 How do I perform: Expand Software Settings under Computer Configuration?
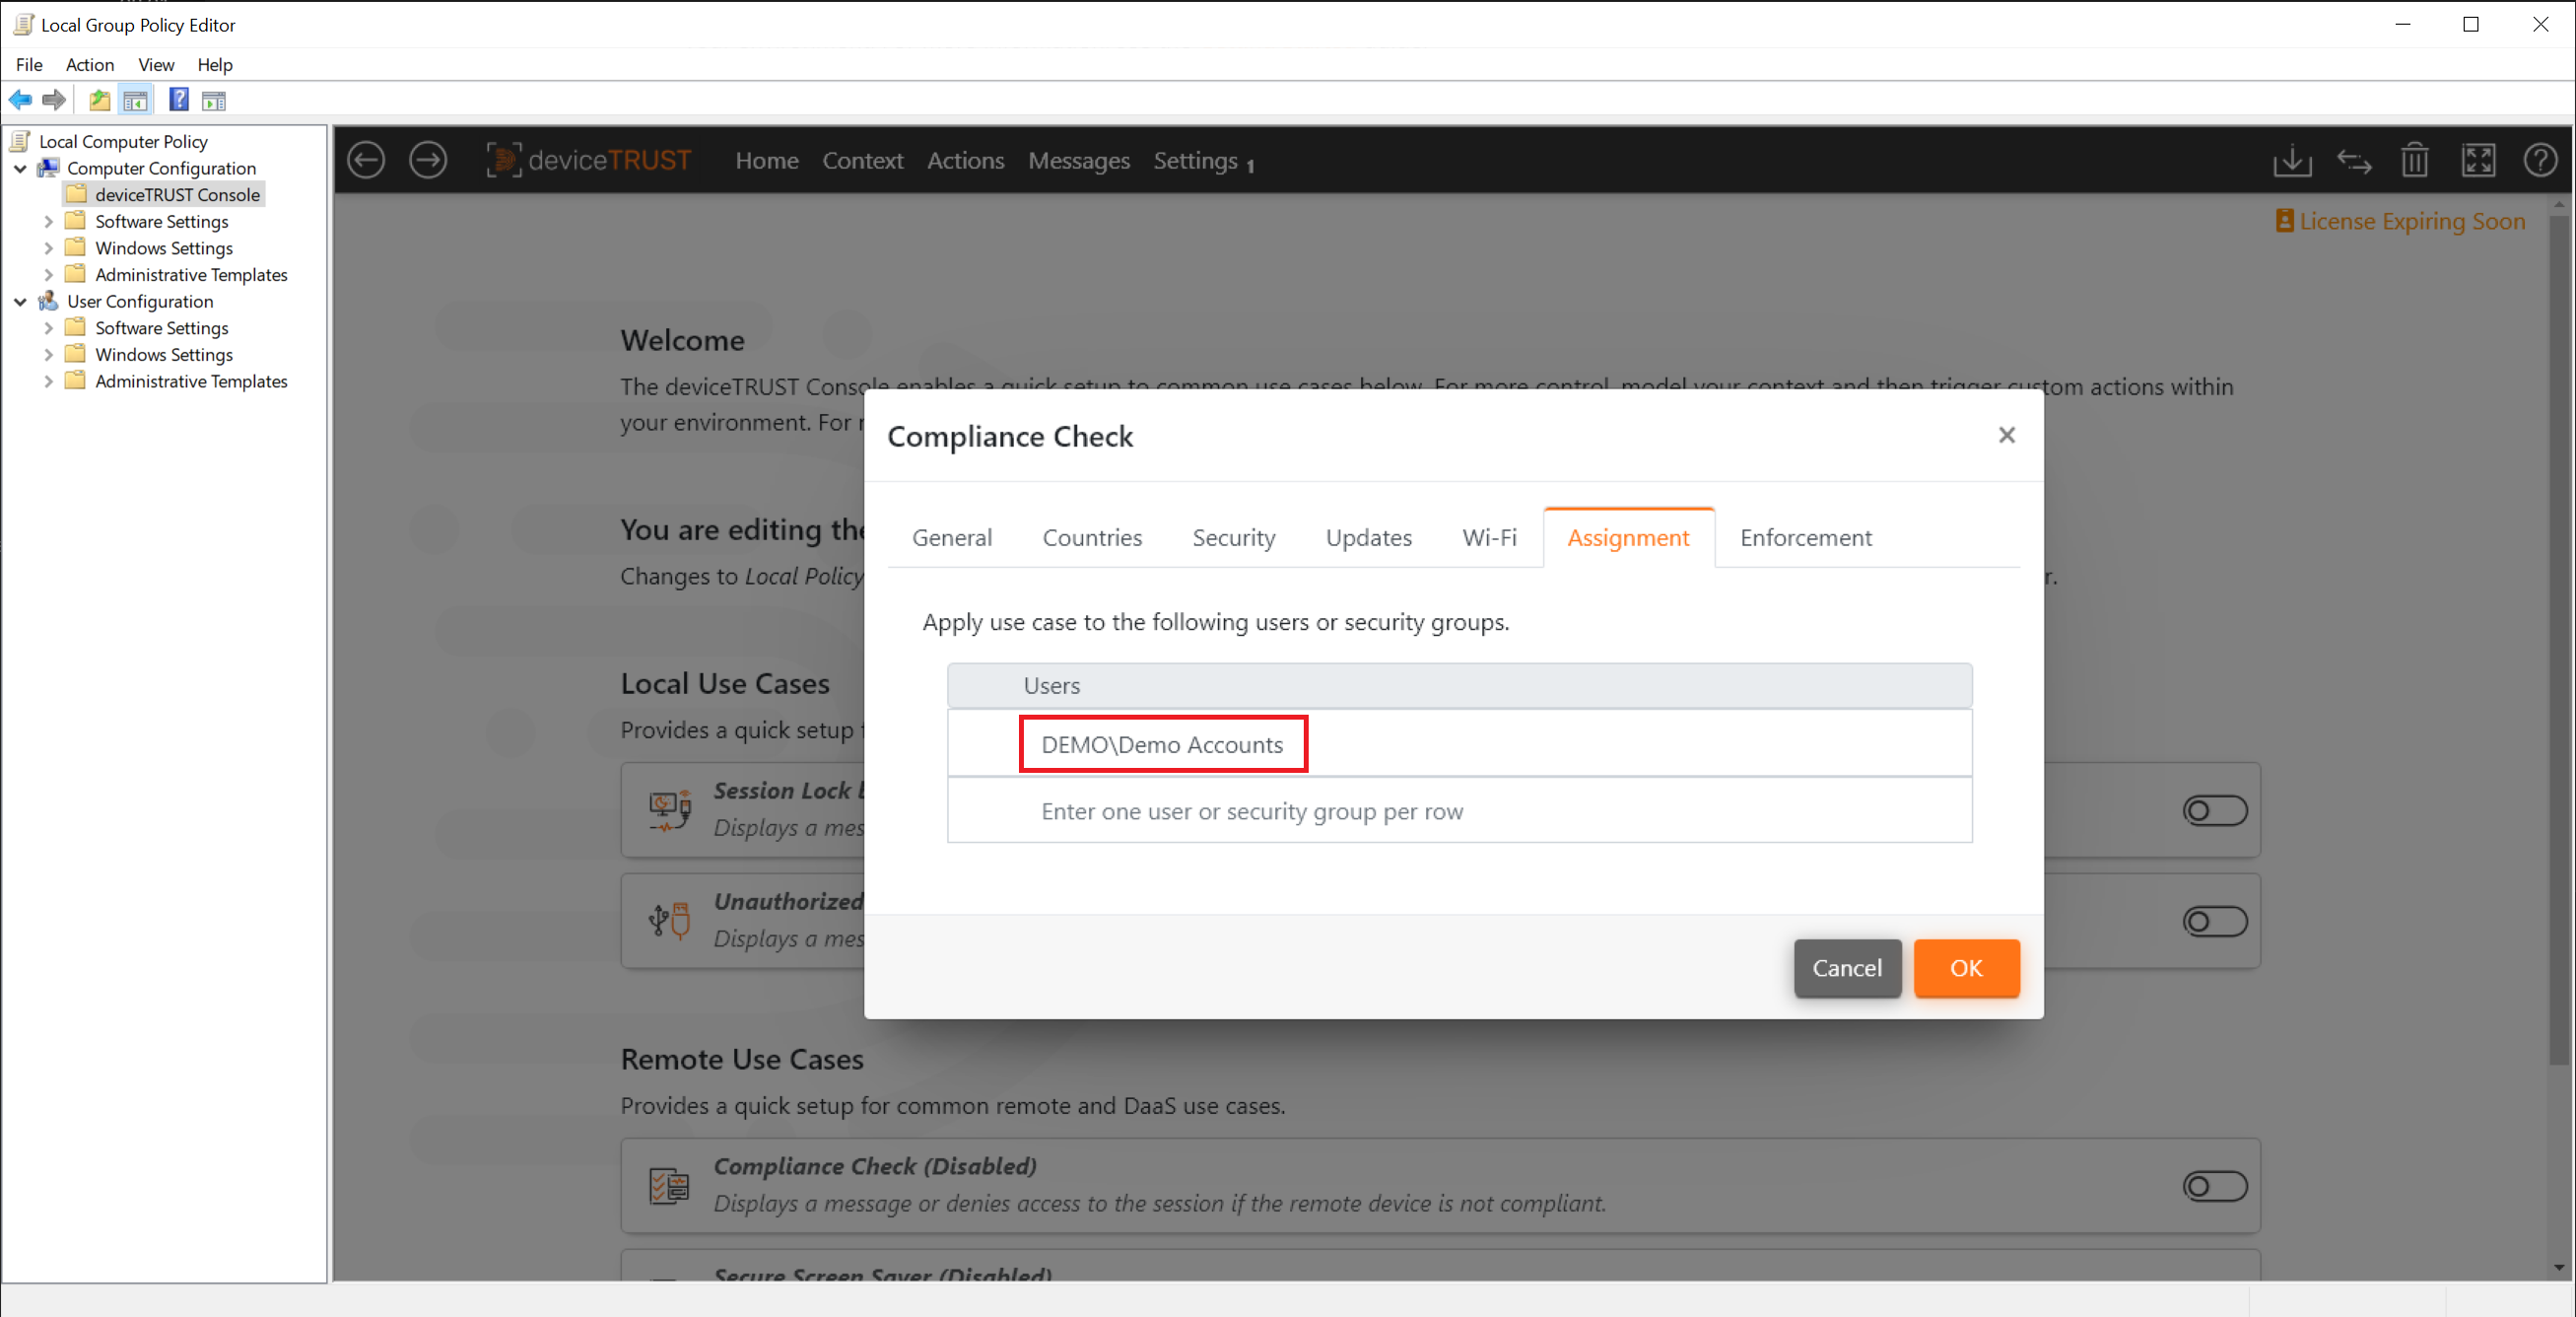(48, 221)
